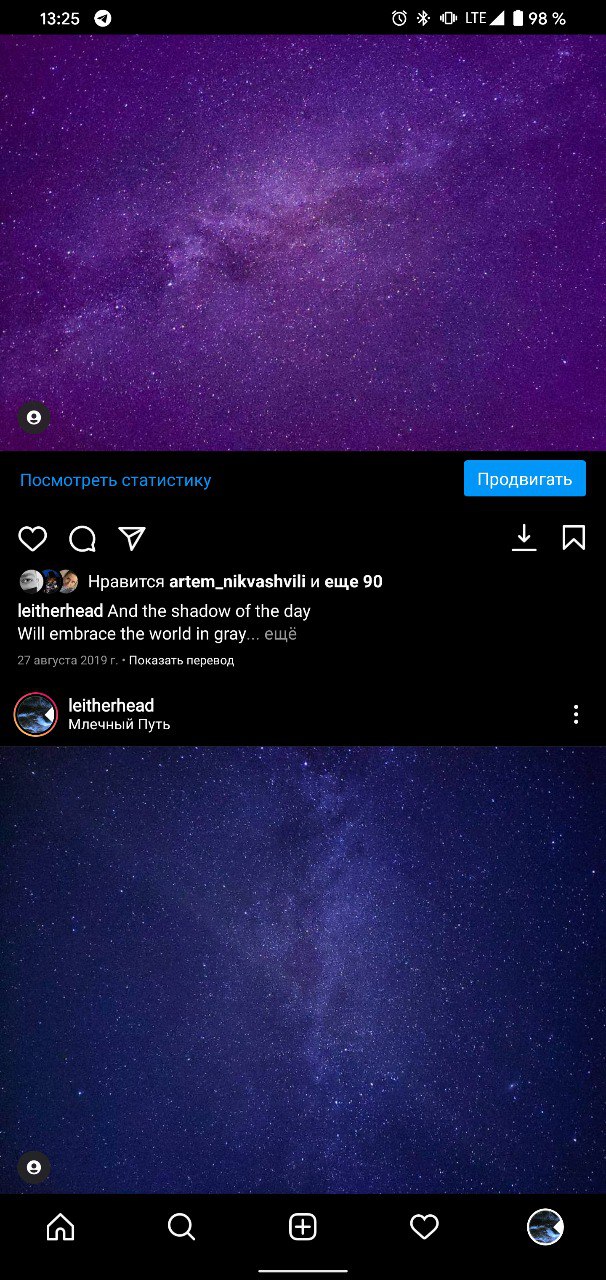
Task: Like the post with the heart icon
Action: [x=33, y=539]
